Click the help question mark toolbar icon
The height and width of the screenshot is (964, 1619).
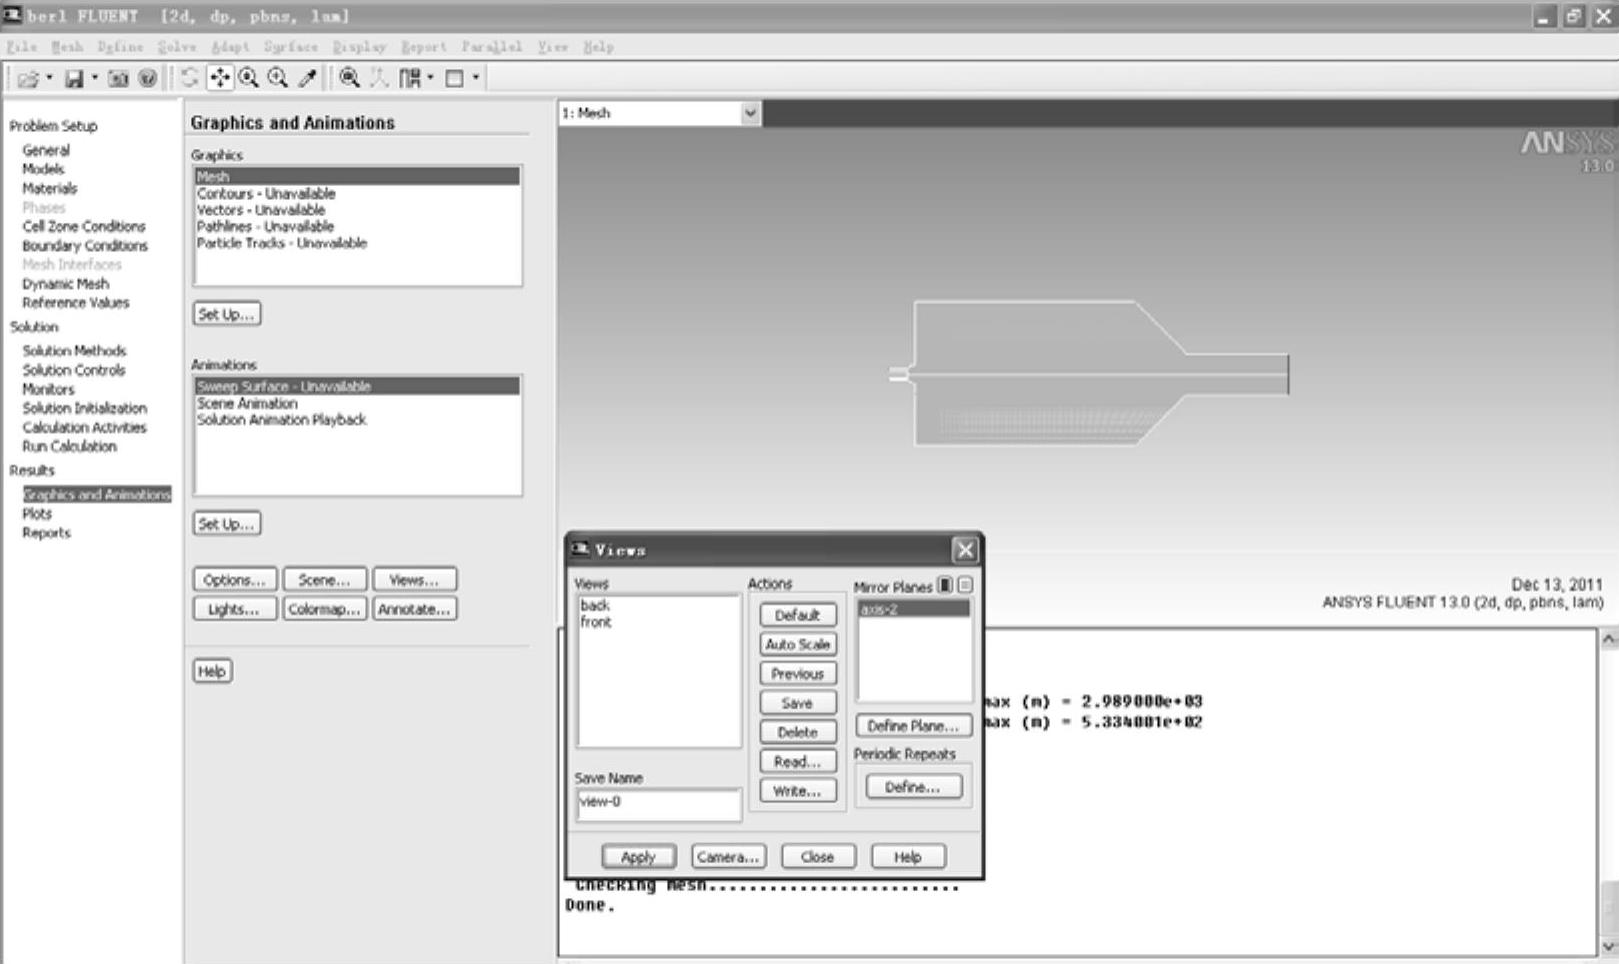pyautogui.click(x=147, y=78)
